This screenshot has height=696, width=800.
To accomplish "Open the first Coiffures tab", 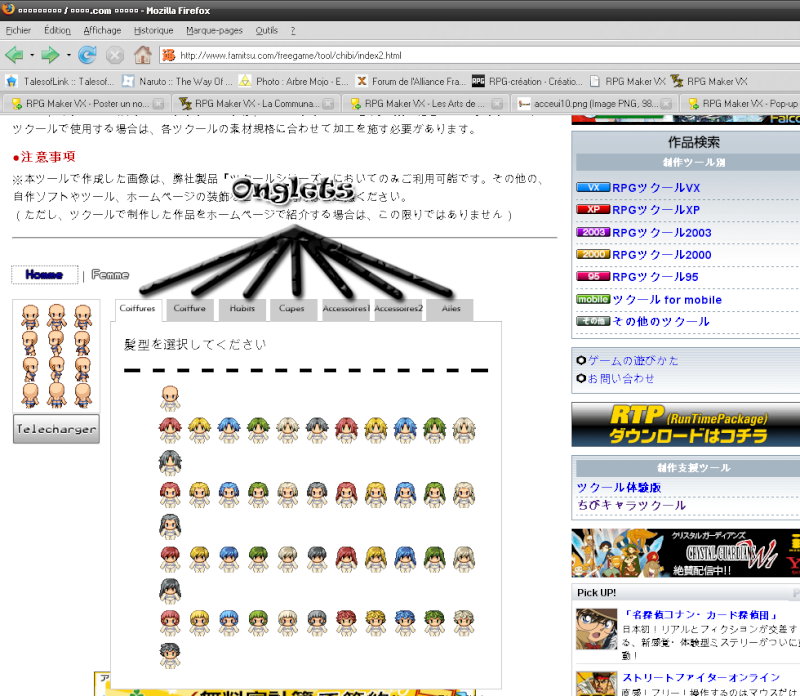I will [138, 308].
